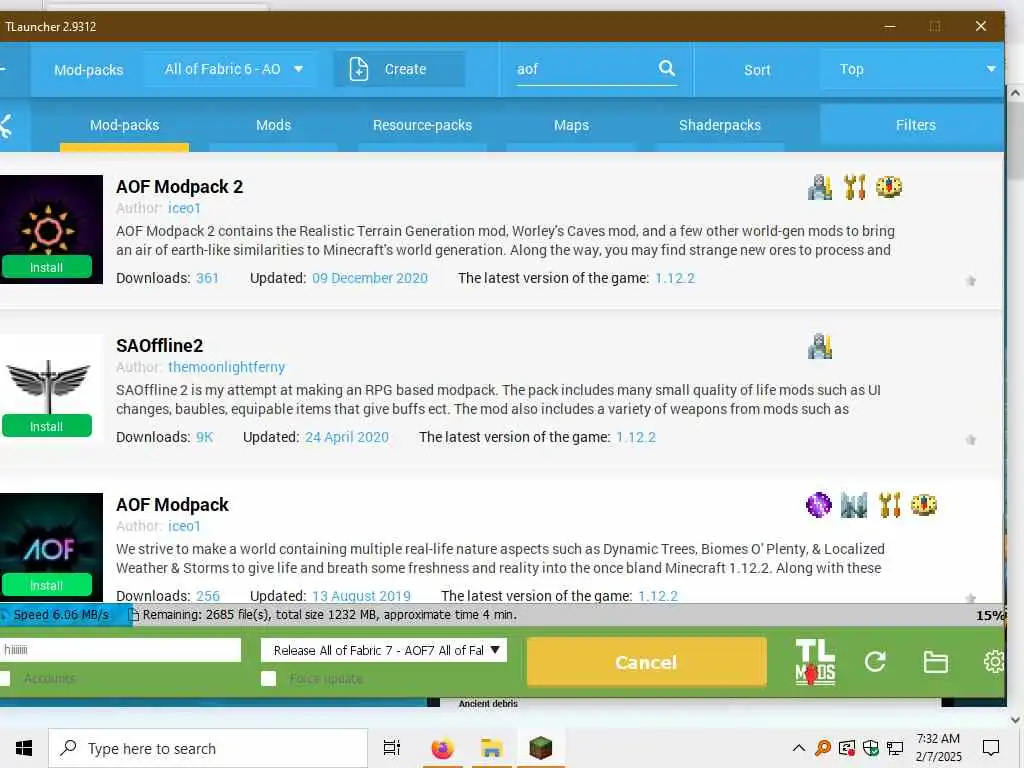
Task: Click the map category icon on AOF Modpack
Action: click(x=854, y=505)
